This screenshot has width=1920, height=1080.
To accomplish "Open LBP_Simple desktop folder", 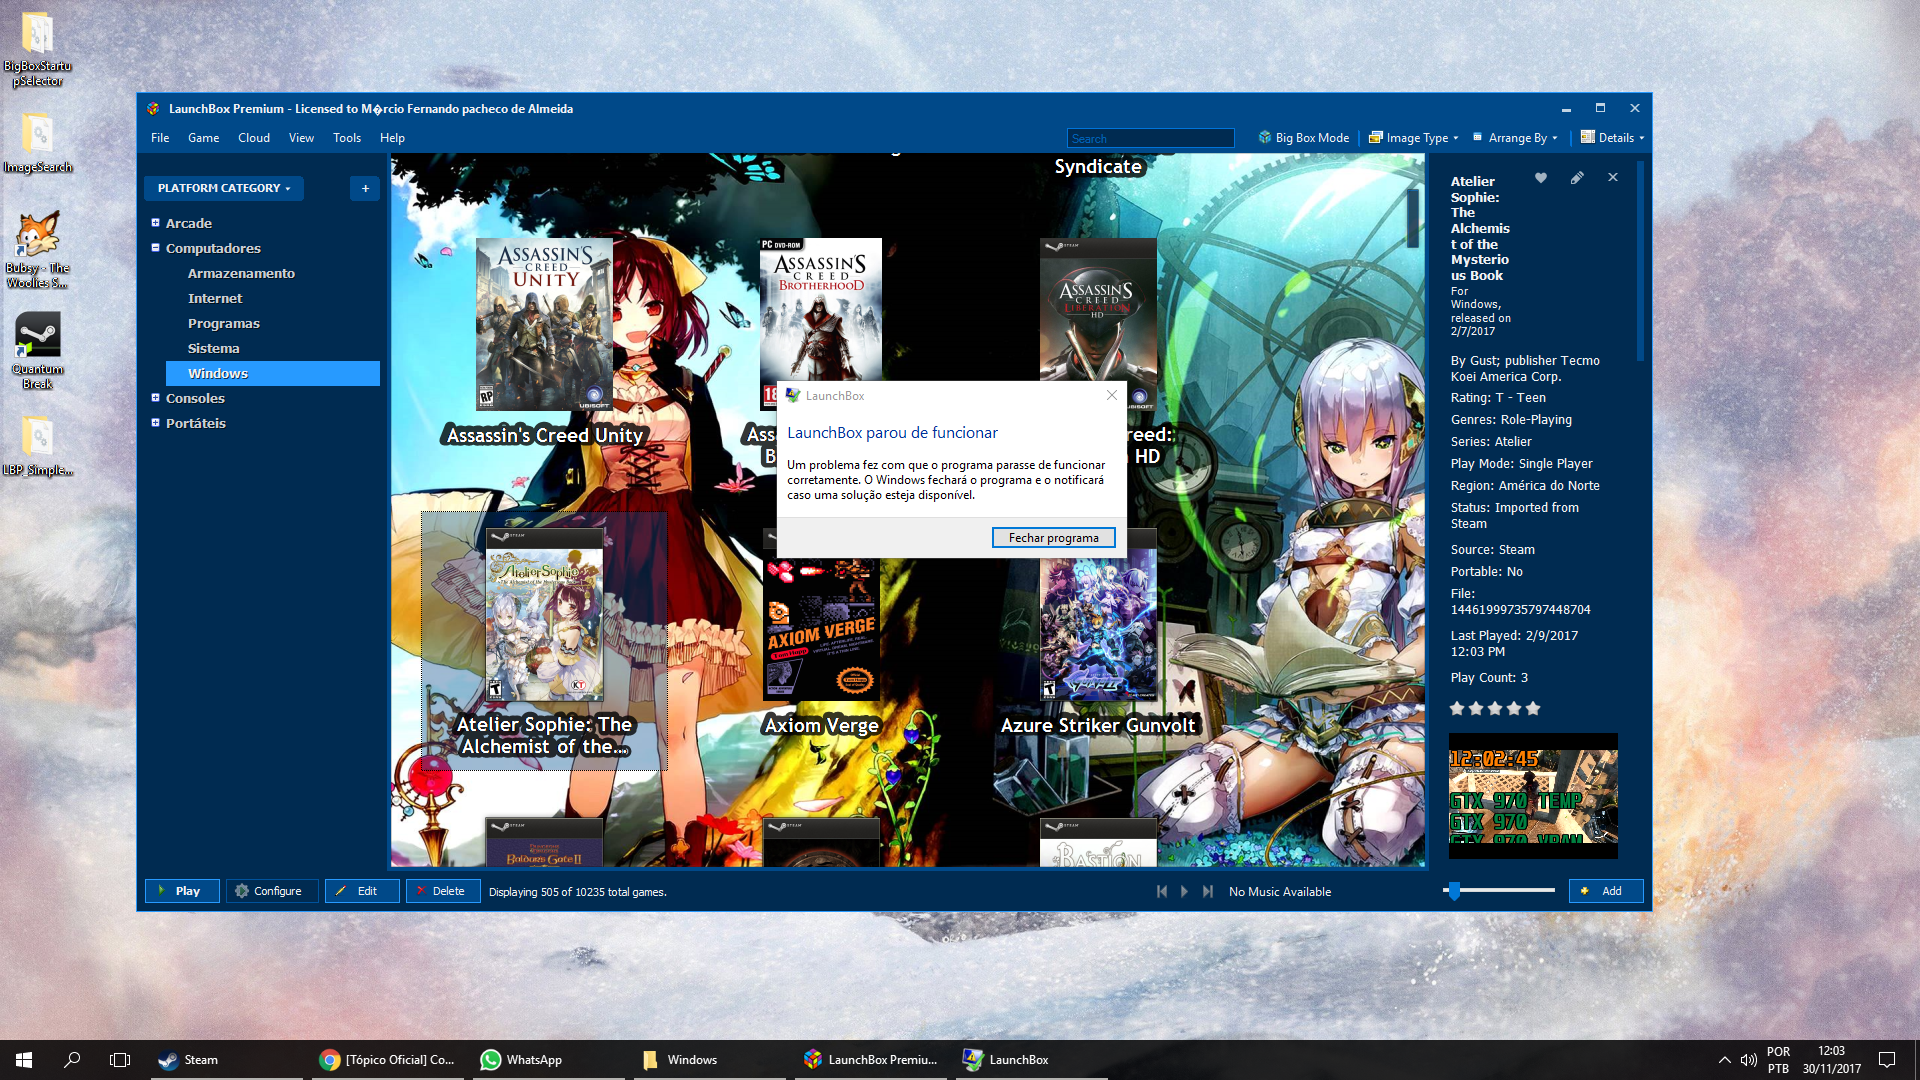I will pyautogui.click(x=38, y=445).
